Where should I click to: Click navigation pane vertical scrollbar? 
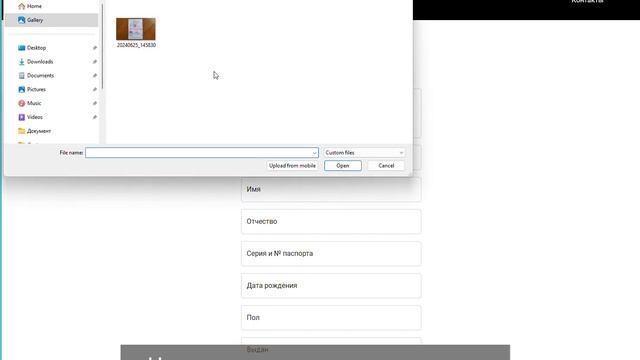[x=102, y=46]
